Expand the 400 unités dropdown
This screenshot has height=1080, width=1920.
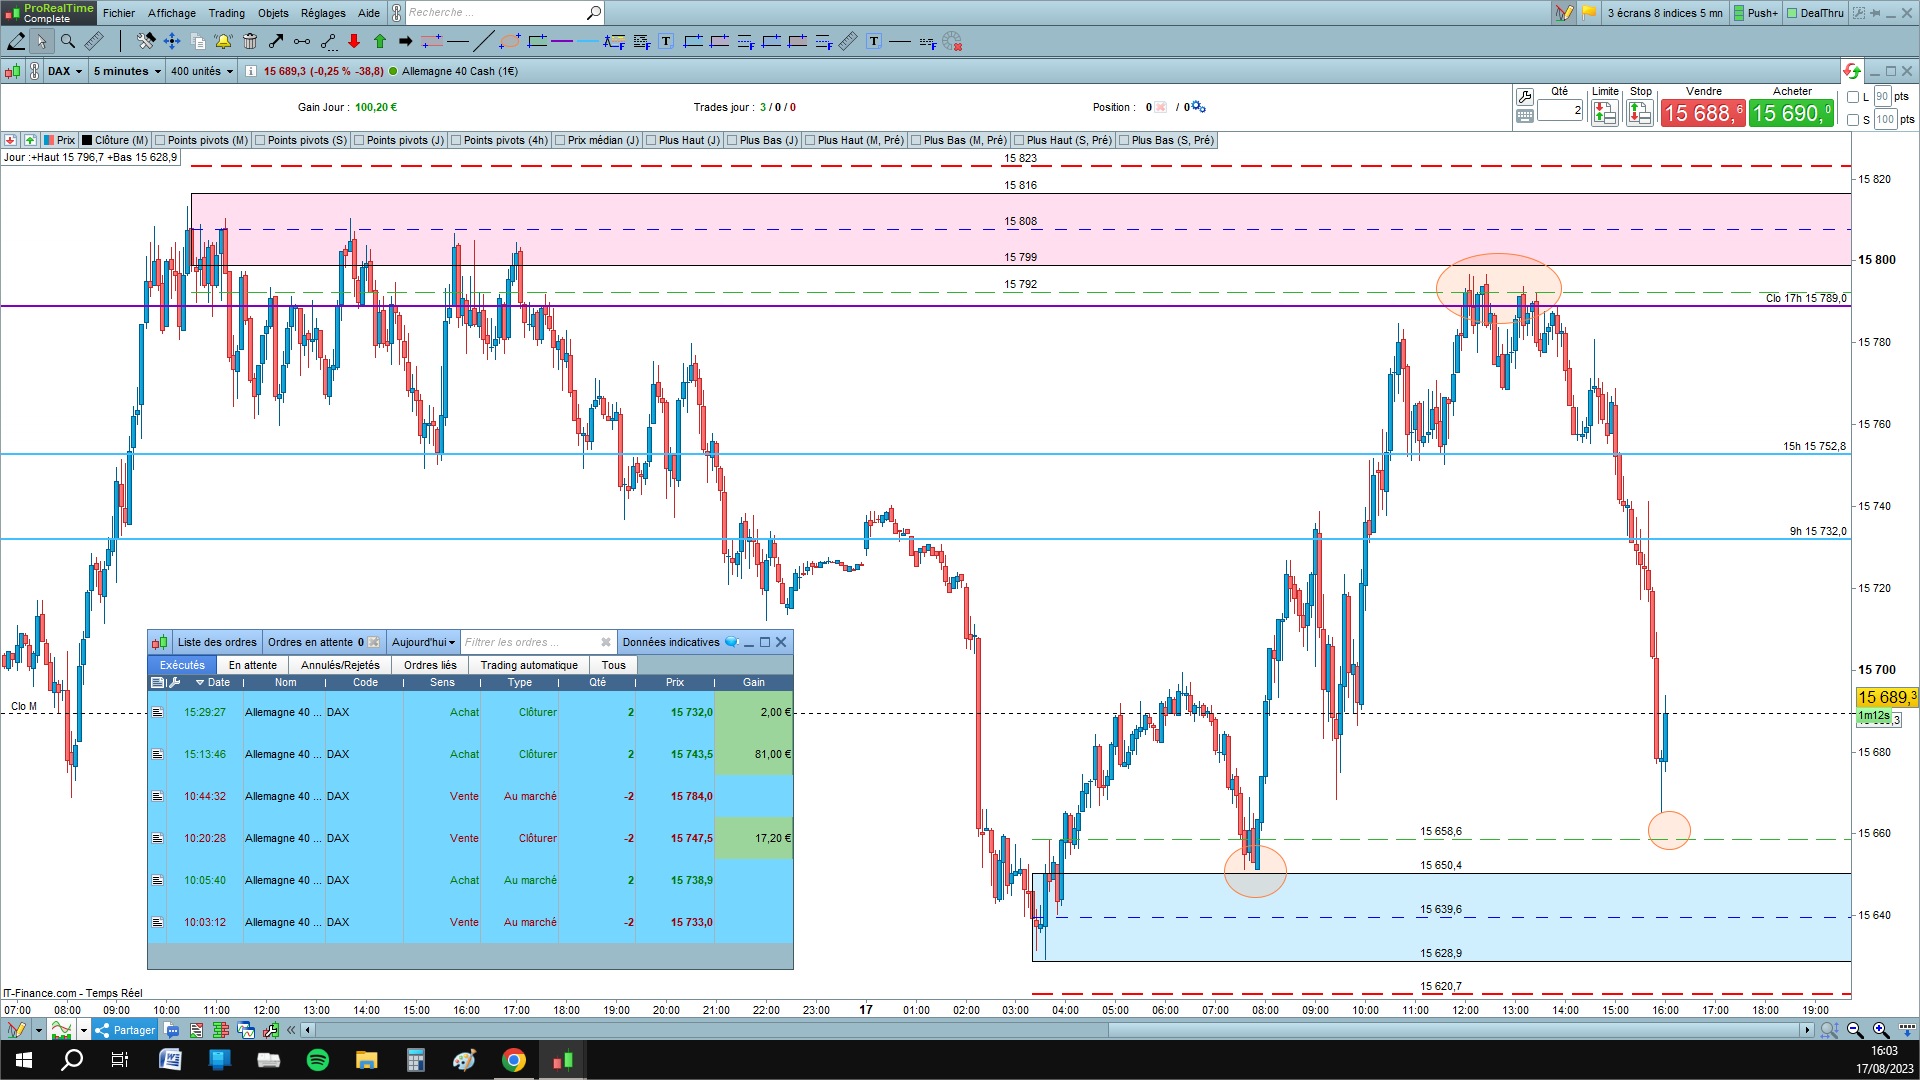pos(201,71)
